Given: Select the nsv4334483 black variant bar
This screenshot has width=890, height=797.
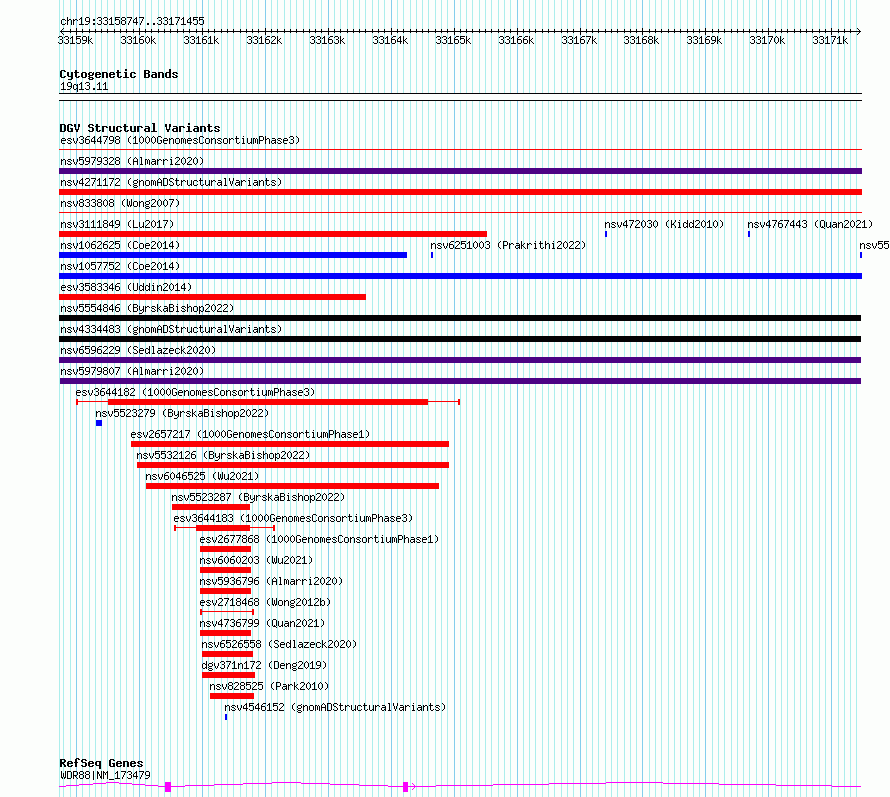Looking at the screenshot, I should (460, 339).
